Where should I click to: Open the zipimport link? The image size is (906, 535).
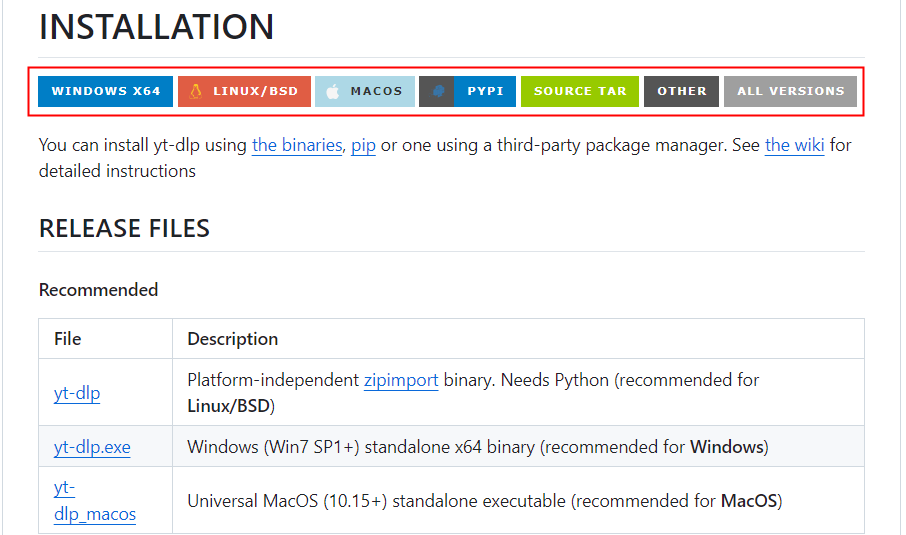401,380
